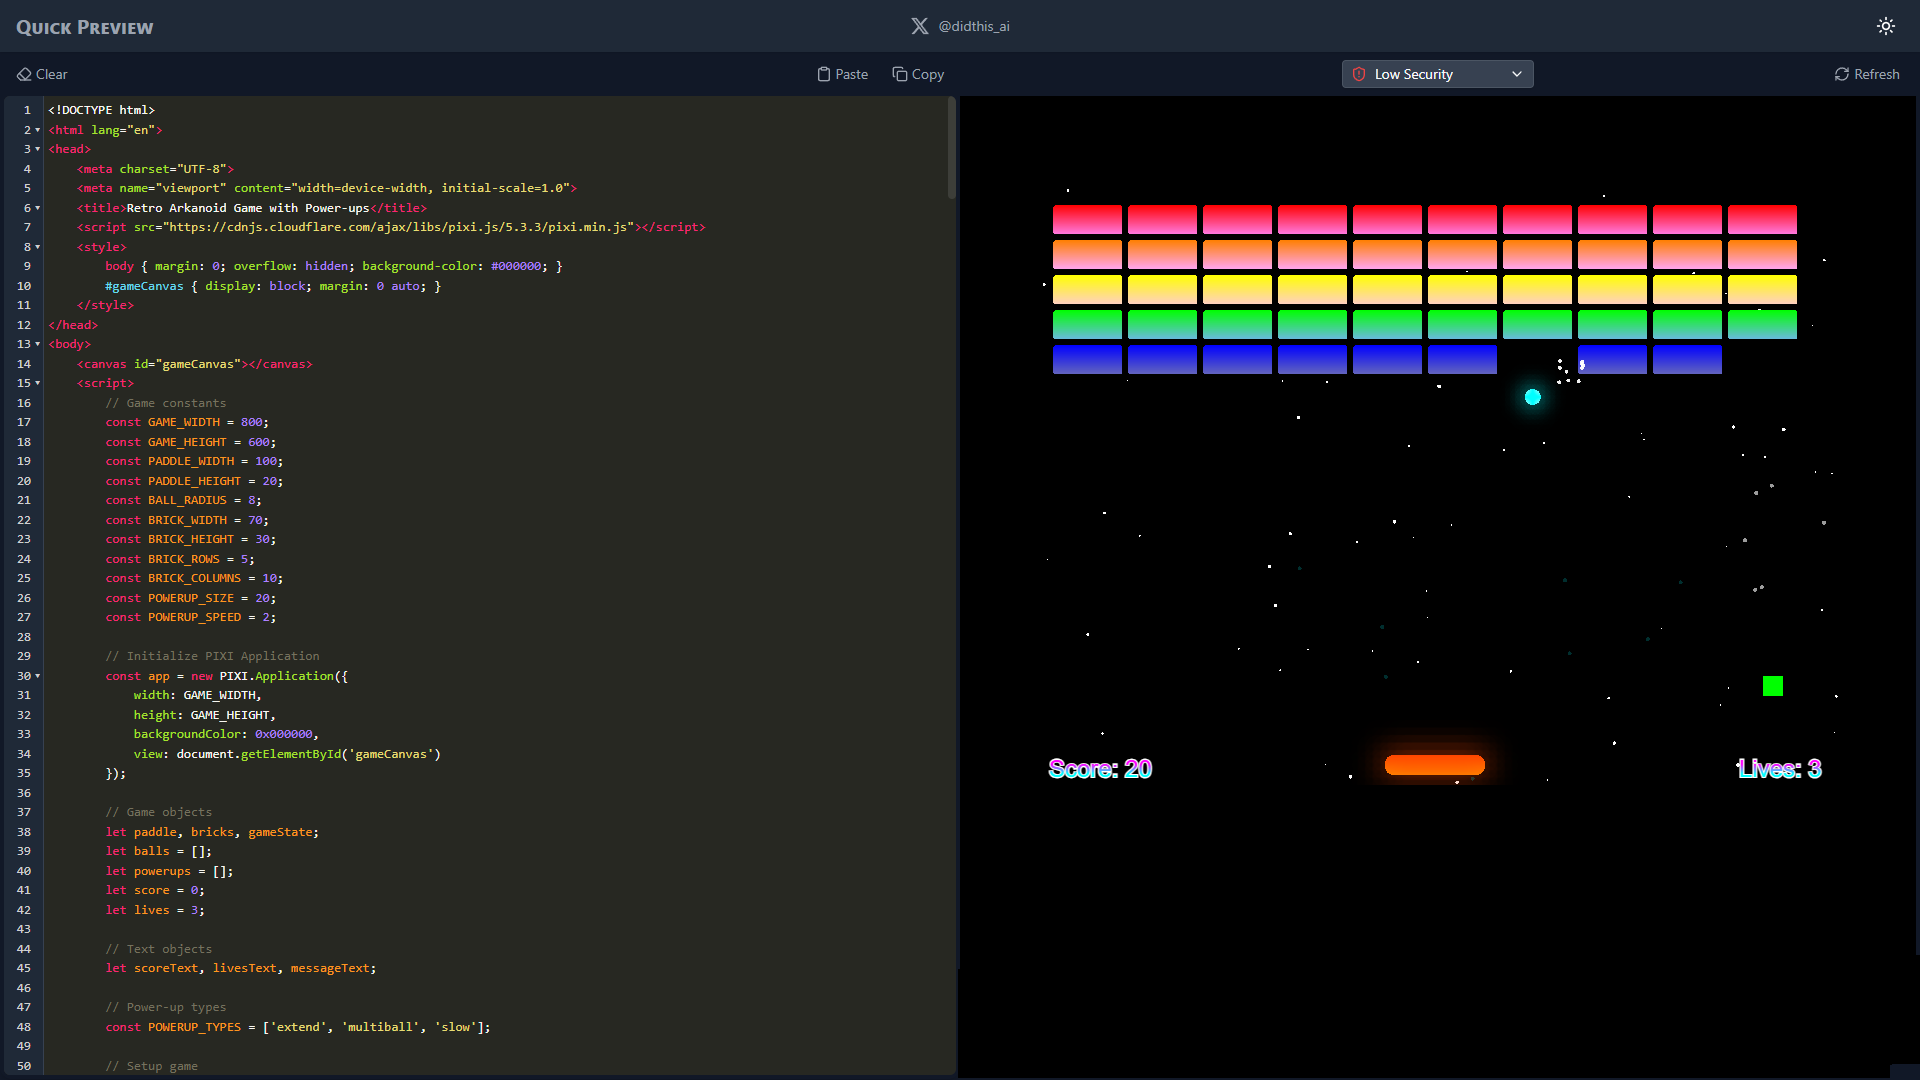1920x1080 pixels.
Task: Click the code editor vertical scrollbar
Action: click(952, 148)
